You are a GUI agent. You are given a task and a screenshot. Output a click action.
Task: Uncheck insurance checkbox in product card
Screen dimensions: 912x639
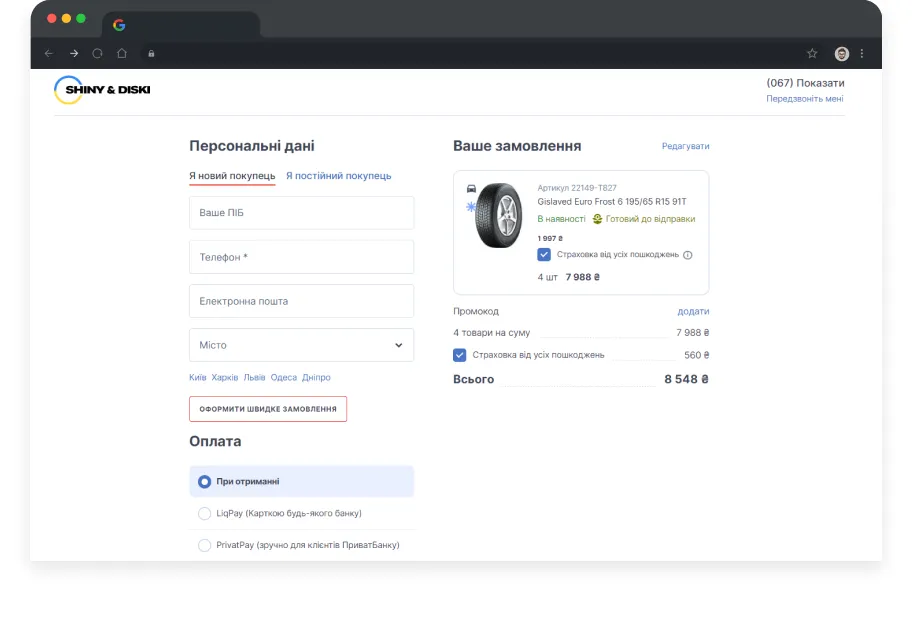click(x=544, y=255)
